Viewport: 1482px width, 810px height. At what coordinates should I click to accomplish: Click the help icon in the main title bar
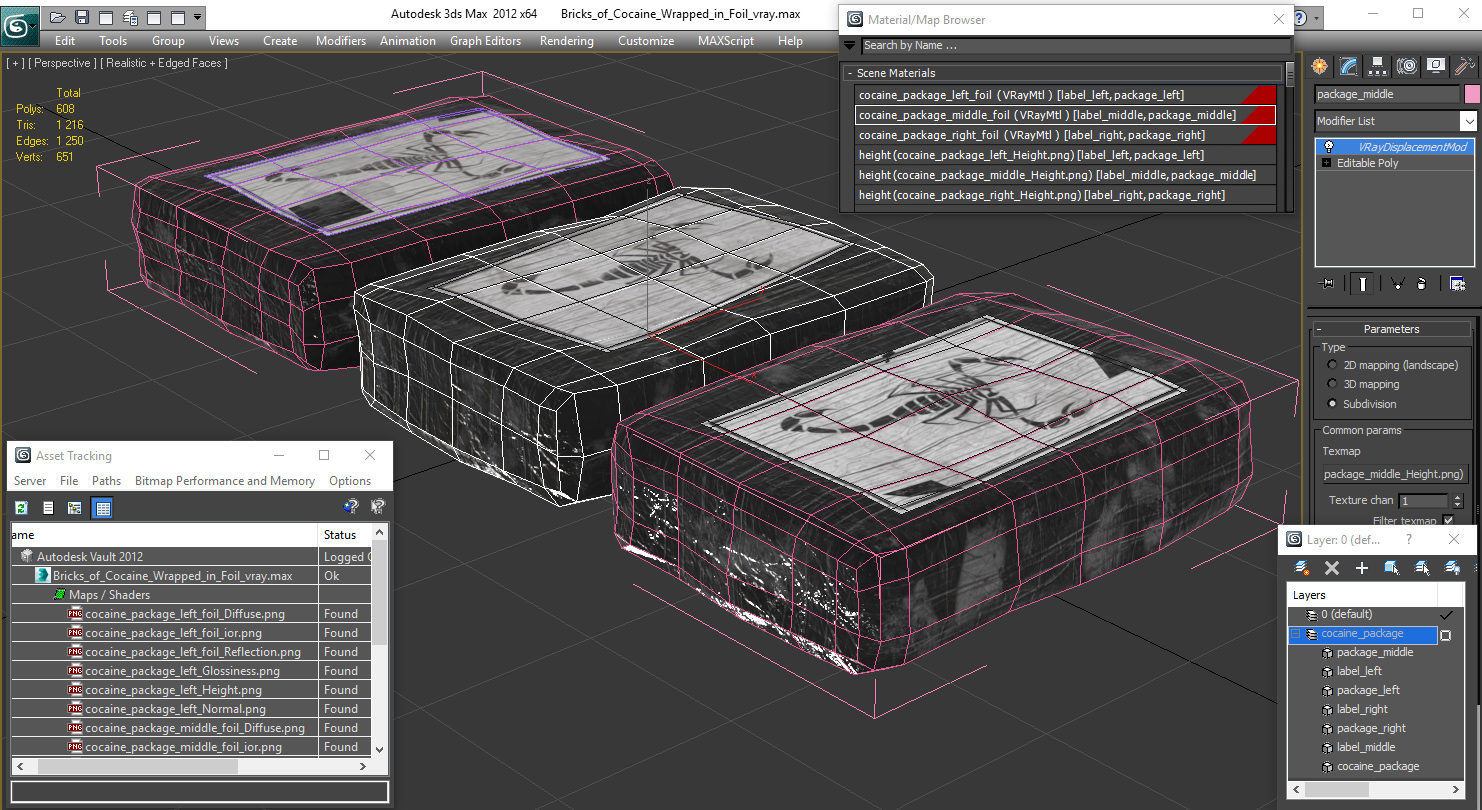point(1299,17)
